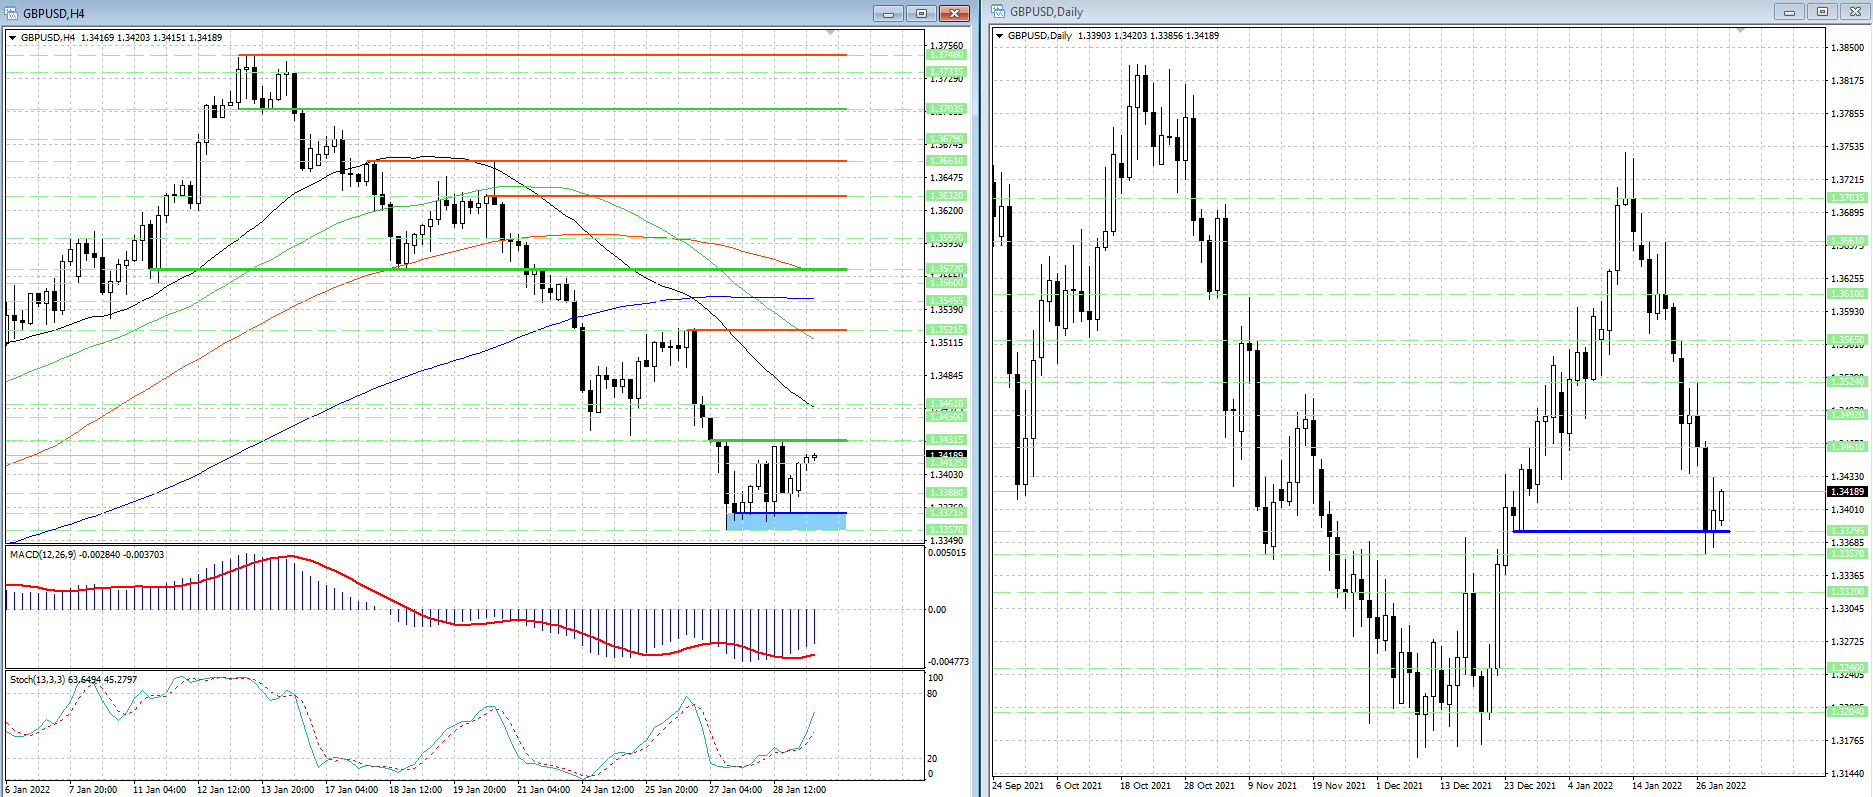
Task: Click the GBPUSD,H4 window chart icon
Action: tap(11, 13)
